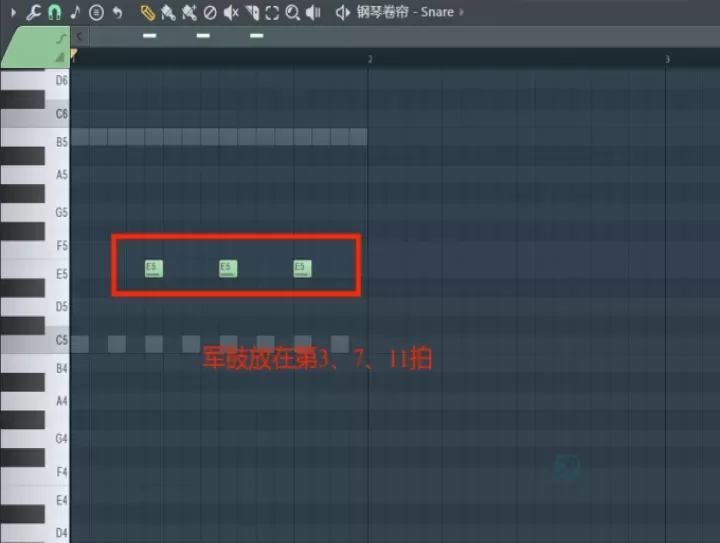
Task: Select the Delete tool circle-slash icon
Action: [210, 13]
